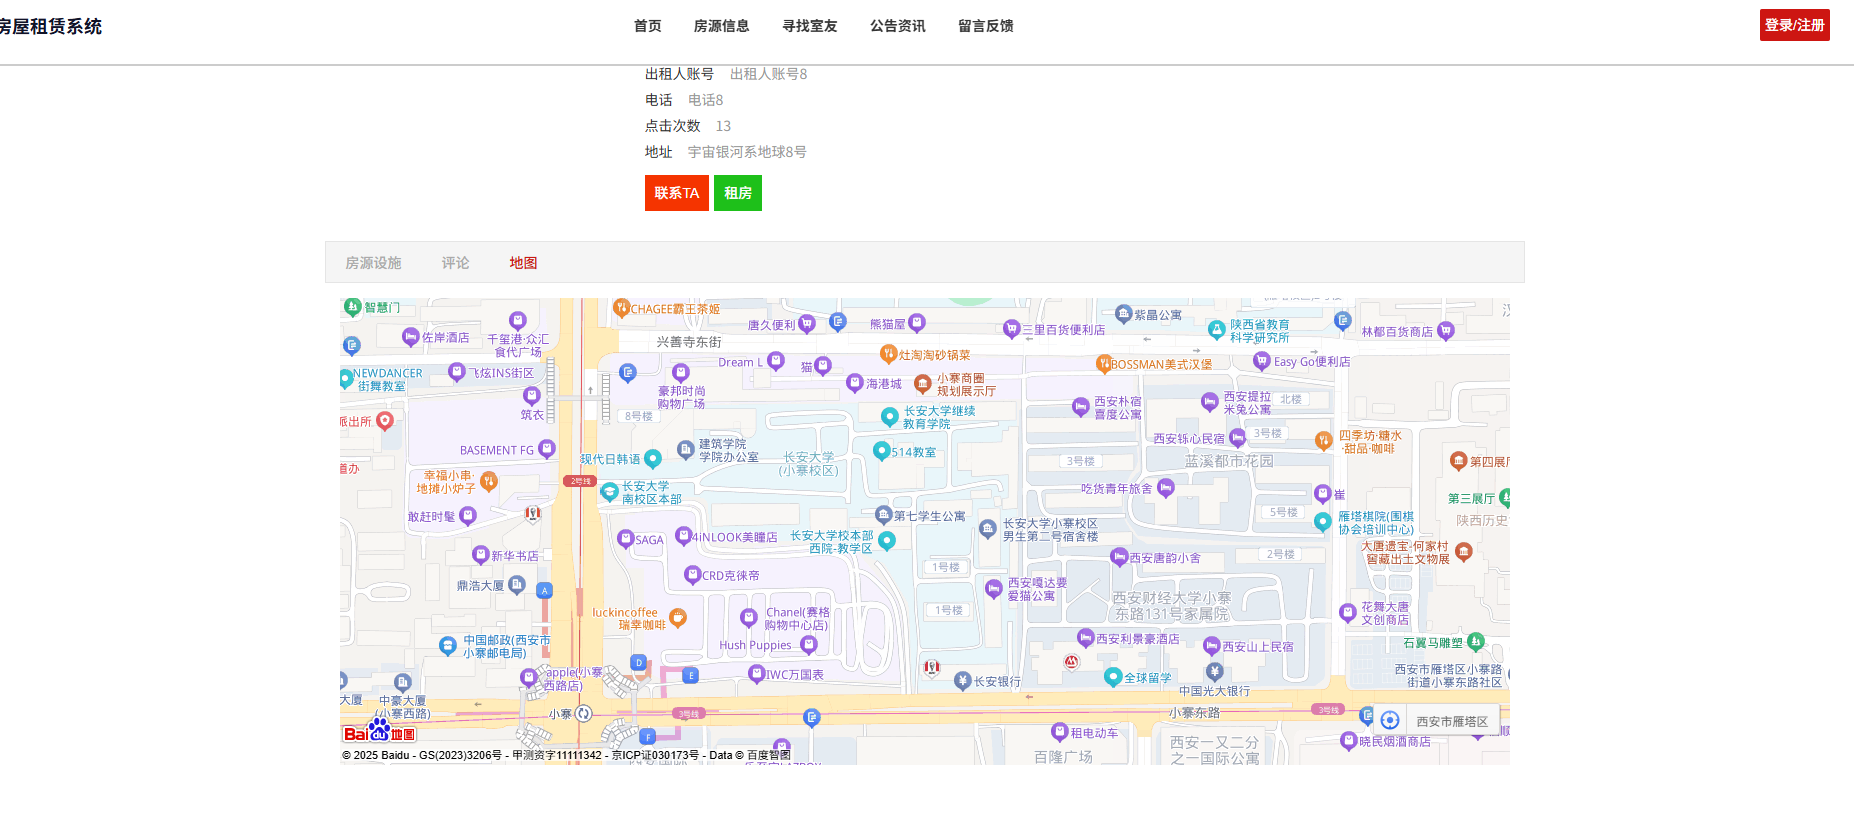Click the 全球留学 map marker
1854x818 pixels.
[x=1113, y=677]
